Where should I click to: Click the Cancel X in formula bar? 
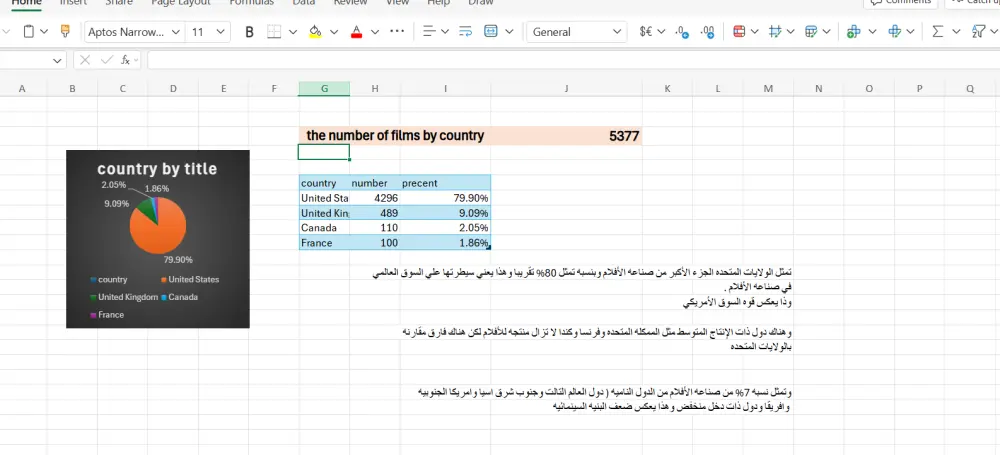85,60
